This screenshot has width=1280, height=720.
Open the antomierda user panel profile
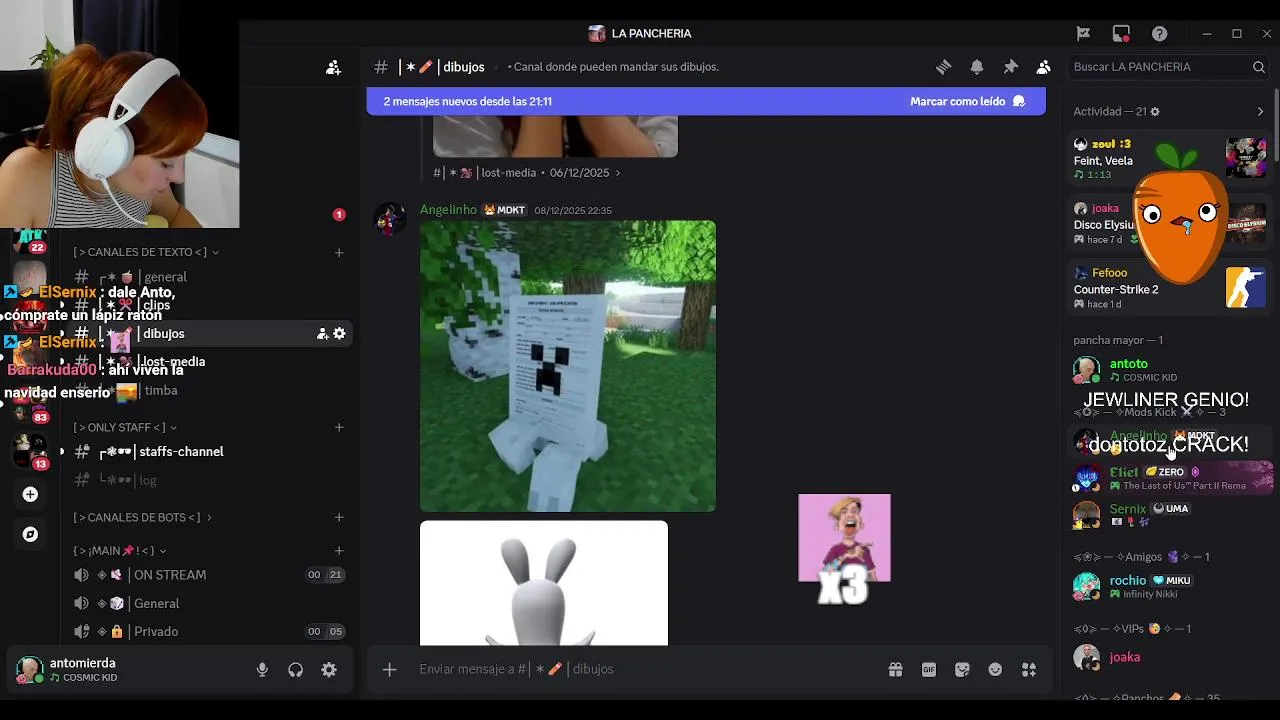pyautogui.click(x=125, y=670)
